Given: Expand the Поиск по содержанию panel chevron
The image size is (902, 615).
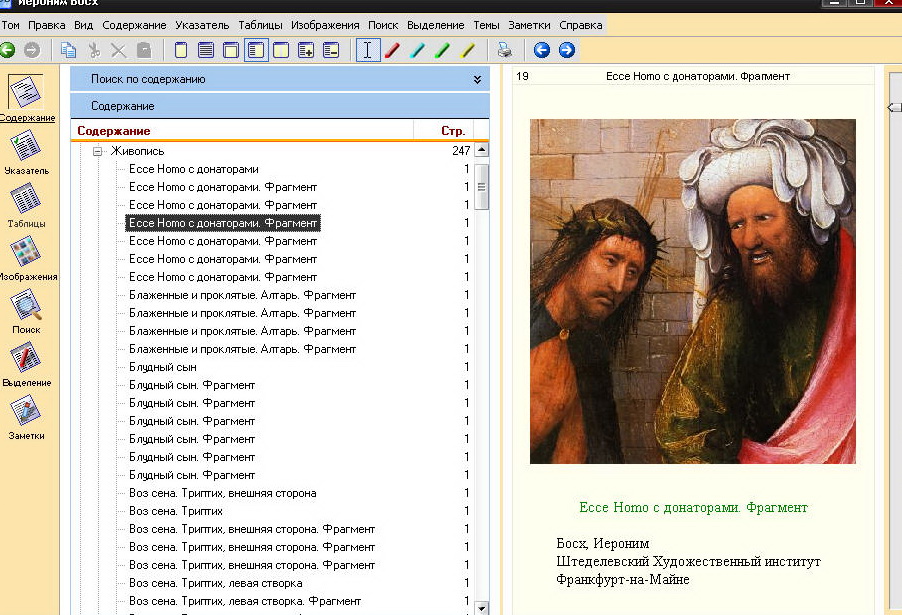Looking at the screenshot, I should click(x=477, y=79).
